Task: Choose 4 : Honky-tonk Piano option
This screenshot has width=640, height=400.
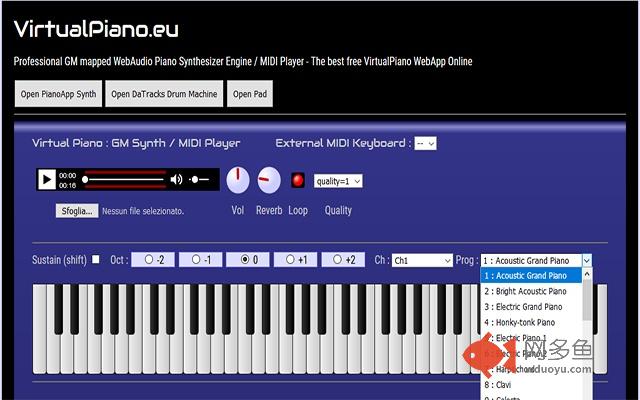Action: [x=531, y=322]
